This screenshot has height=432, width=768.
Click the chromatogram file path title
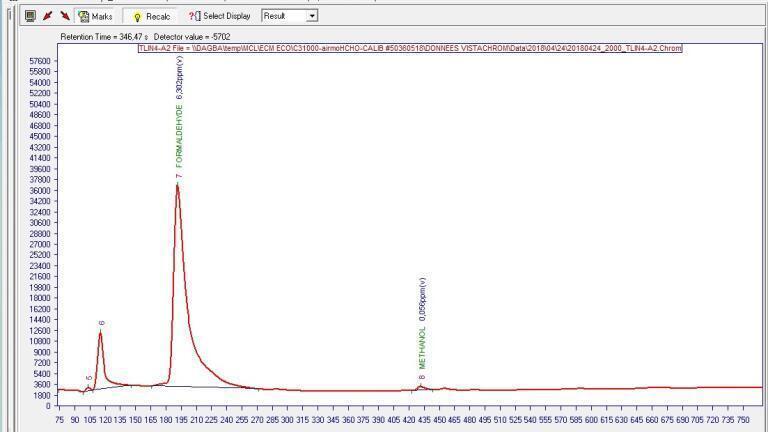pyautogui.click(x=410, y=48)
